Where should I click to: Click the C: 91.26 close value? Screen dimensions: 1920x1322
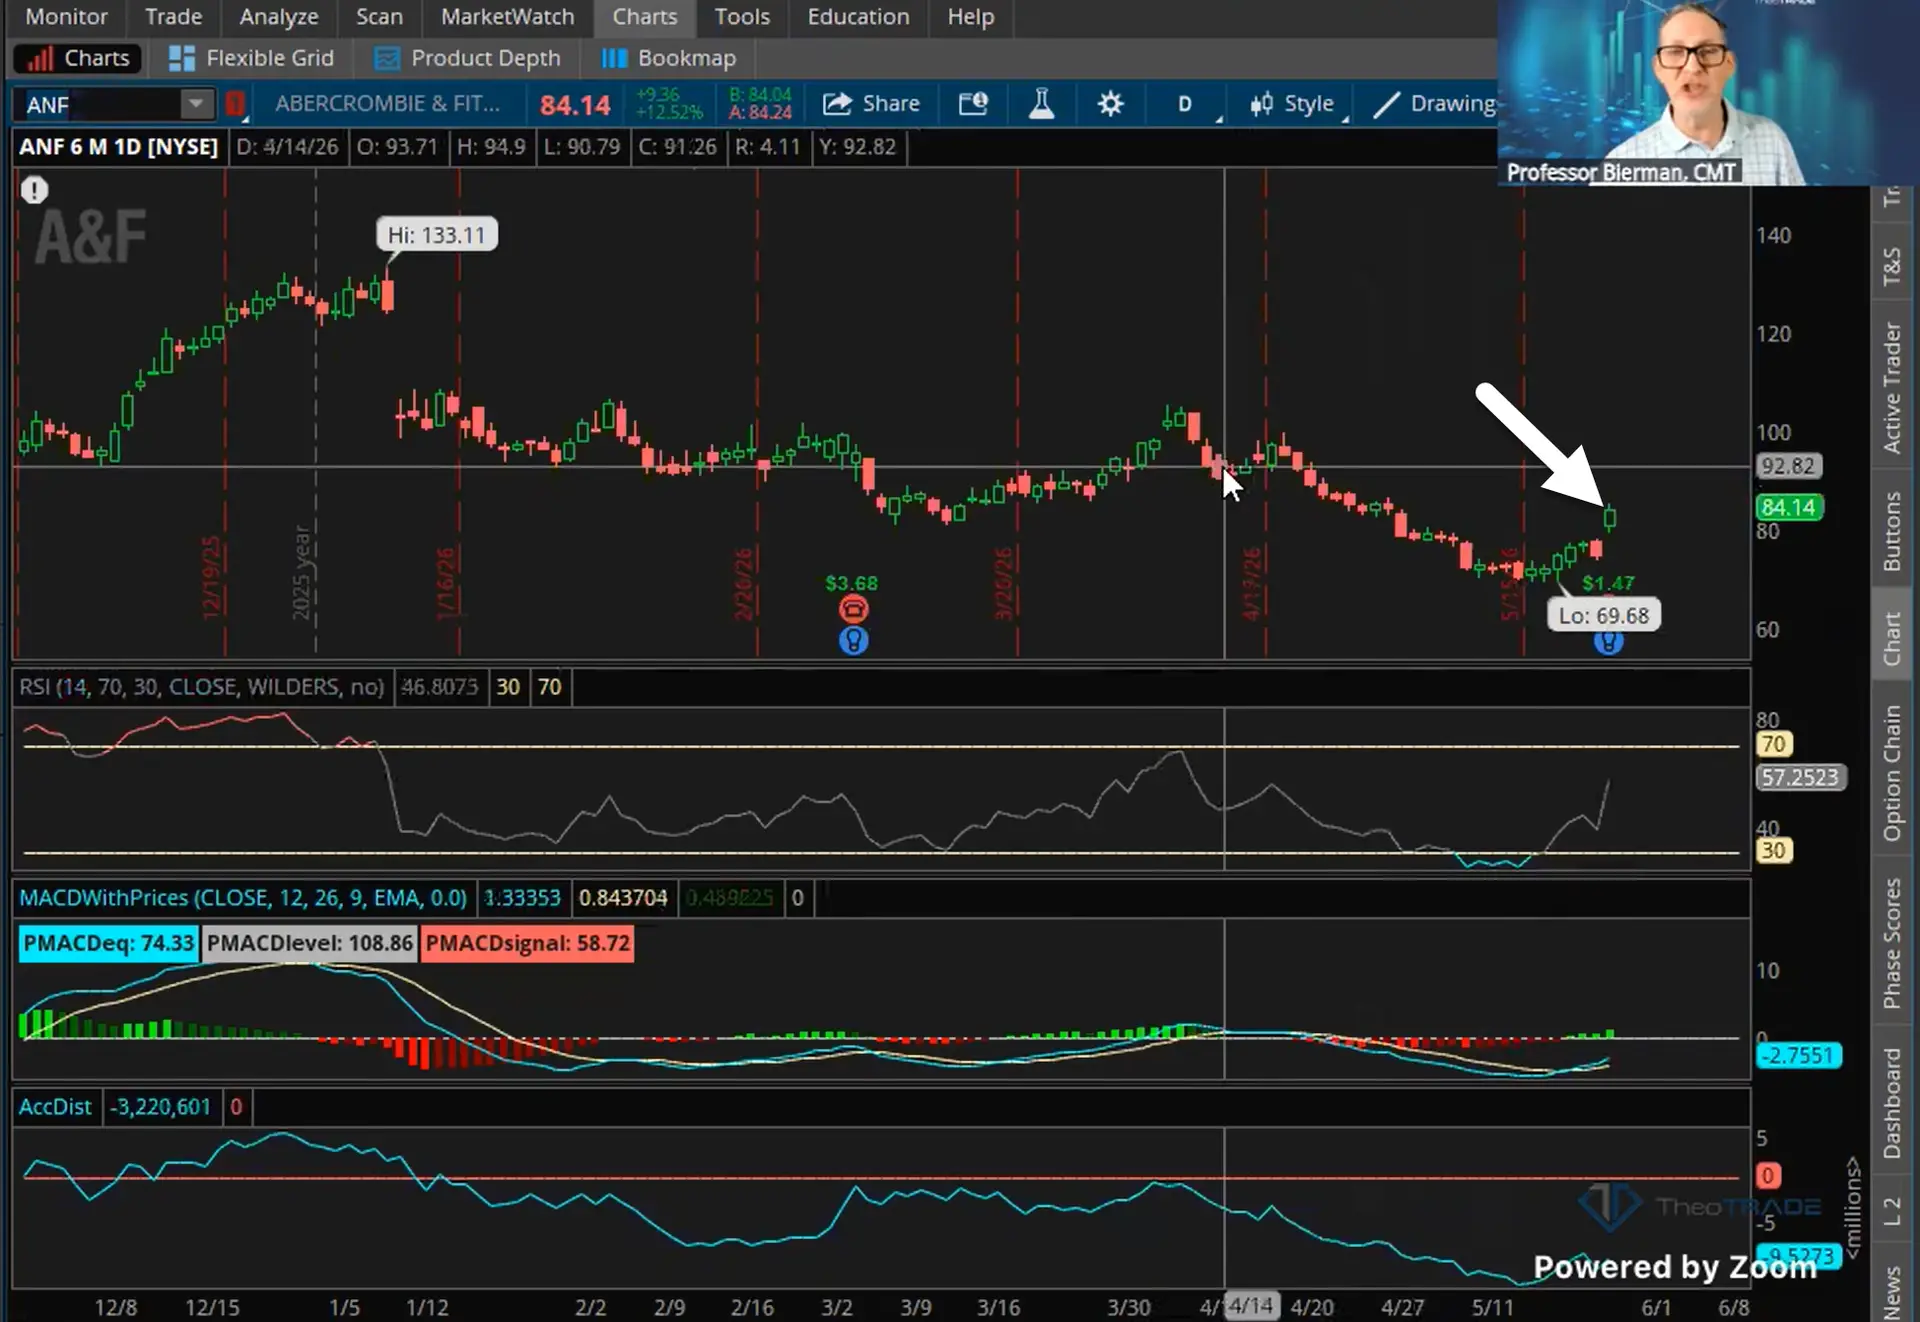(x=678, y=147)
